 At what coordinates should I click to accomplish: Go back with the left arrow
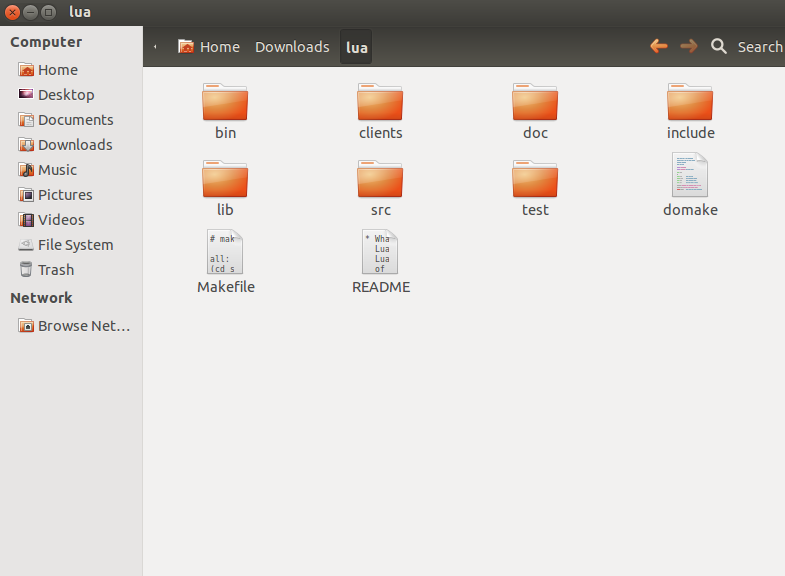pyautogui.click(x=659, y=47)
